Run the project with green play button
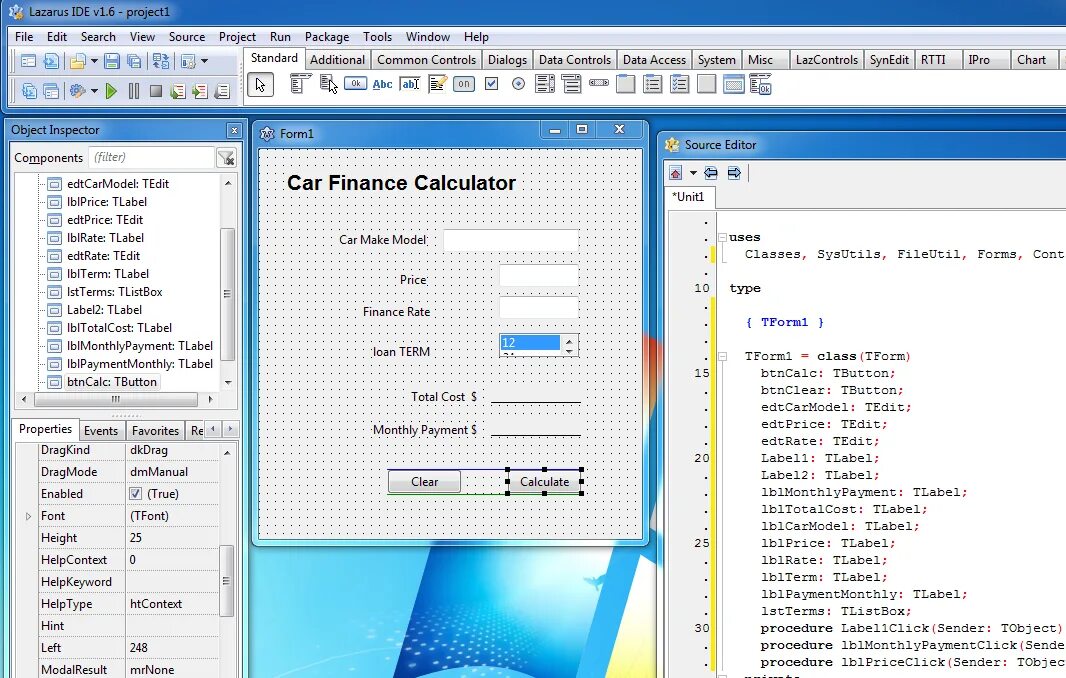 (111, 90)
